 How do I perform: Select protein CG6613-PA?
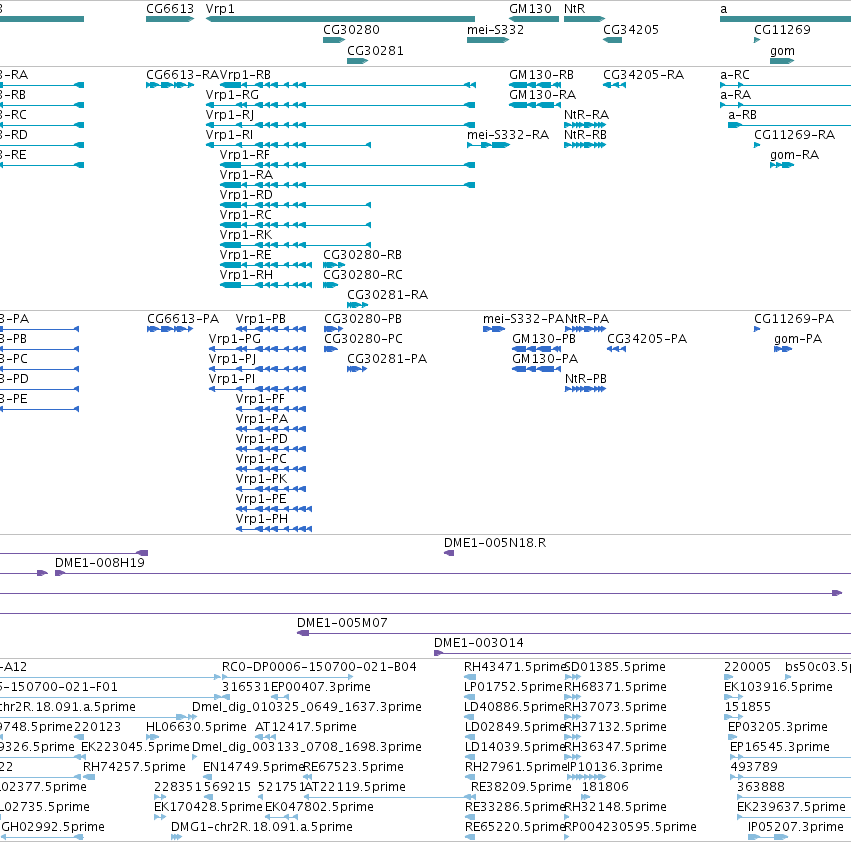[x=183, y=319]
